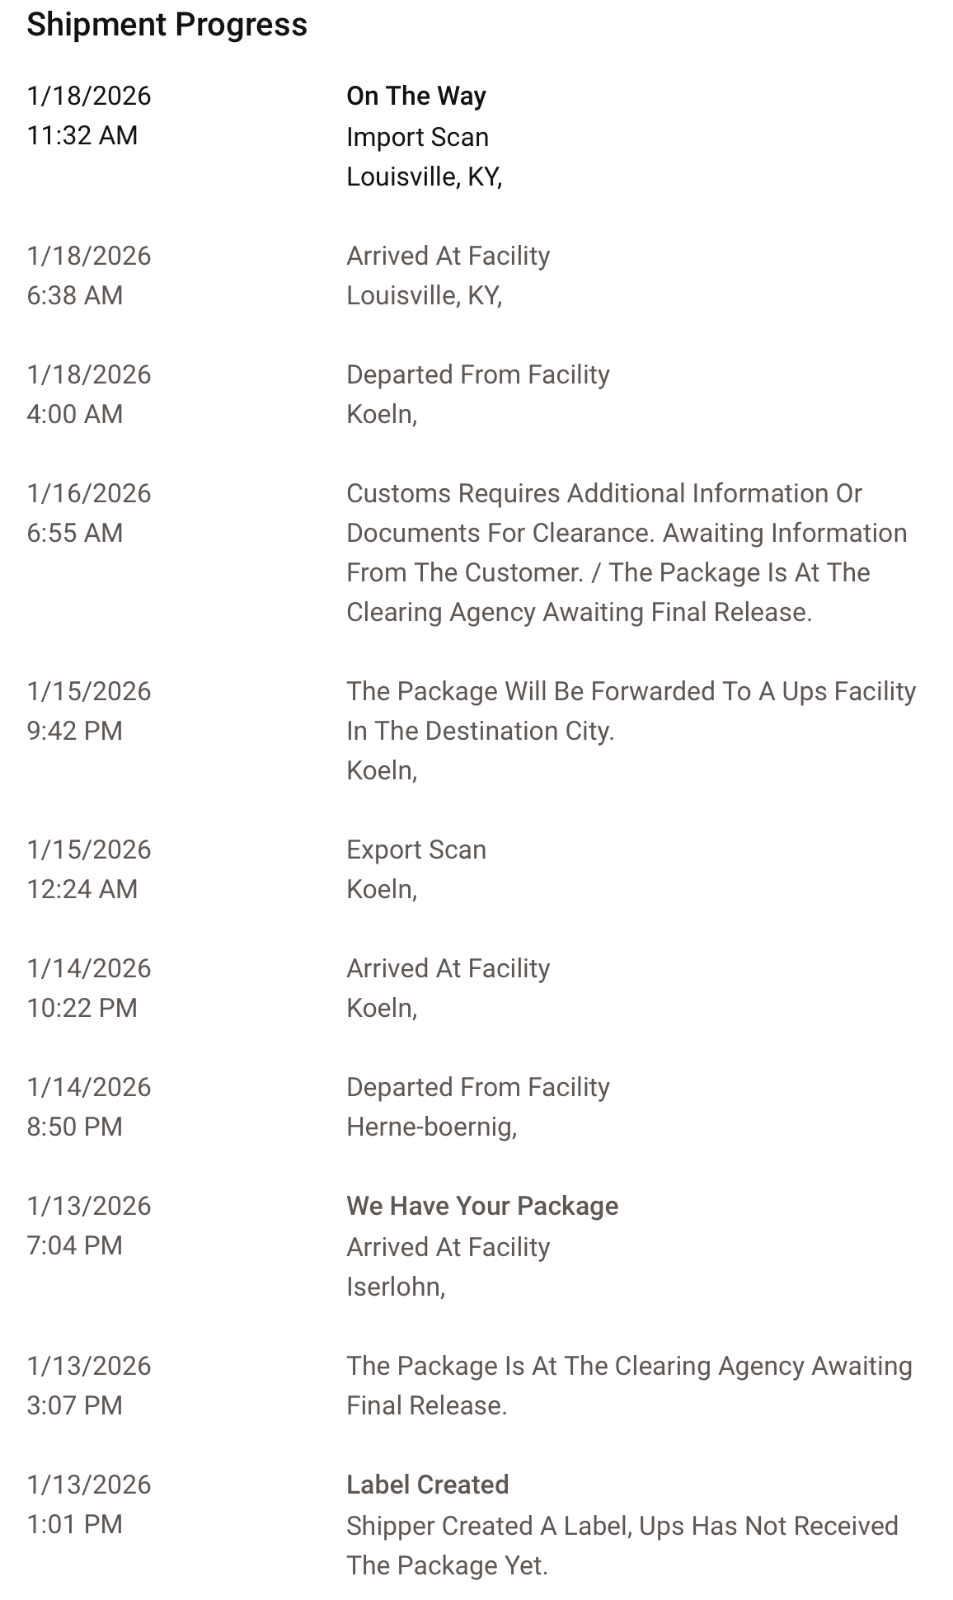The width and height of the screenshot is (953, 1600).
Task: Select the On The Way status
Action: pos(416,96)
